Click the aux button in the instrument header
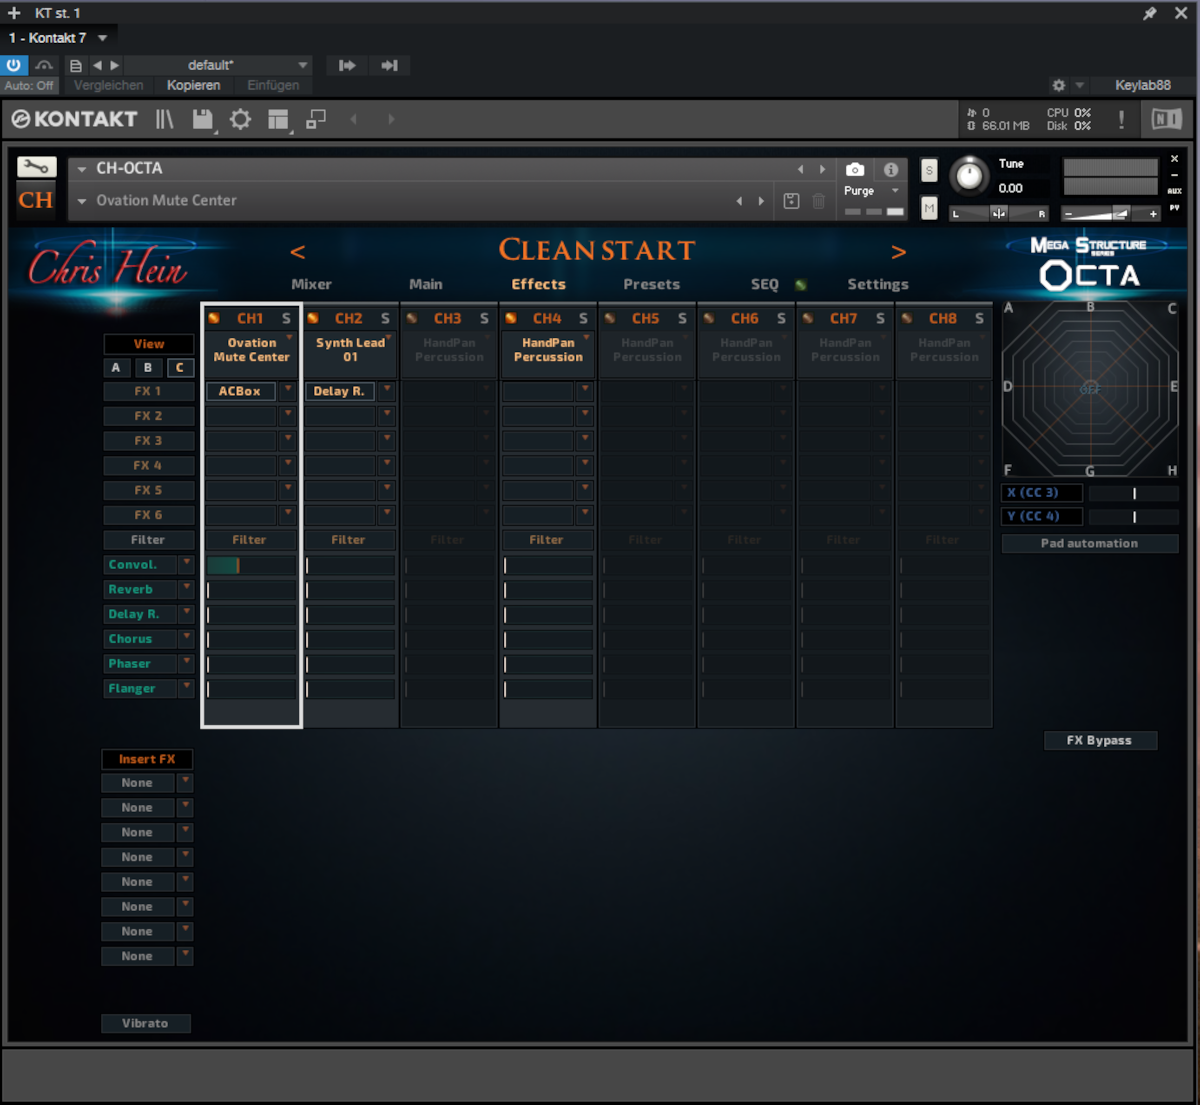Viewport: 1200px width, 1105px height. (1174, 191)
